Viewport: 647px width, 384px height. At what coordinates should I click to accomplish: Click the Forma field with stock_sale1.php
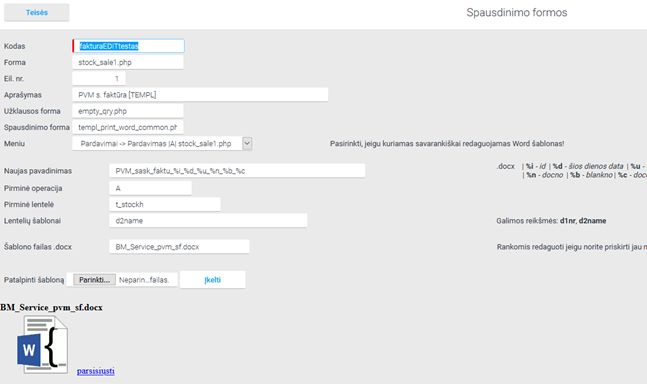(128, 62)
